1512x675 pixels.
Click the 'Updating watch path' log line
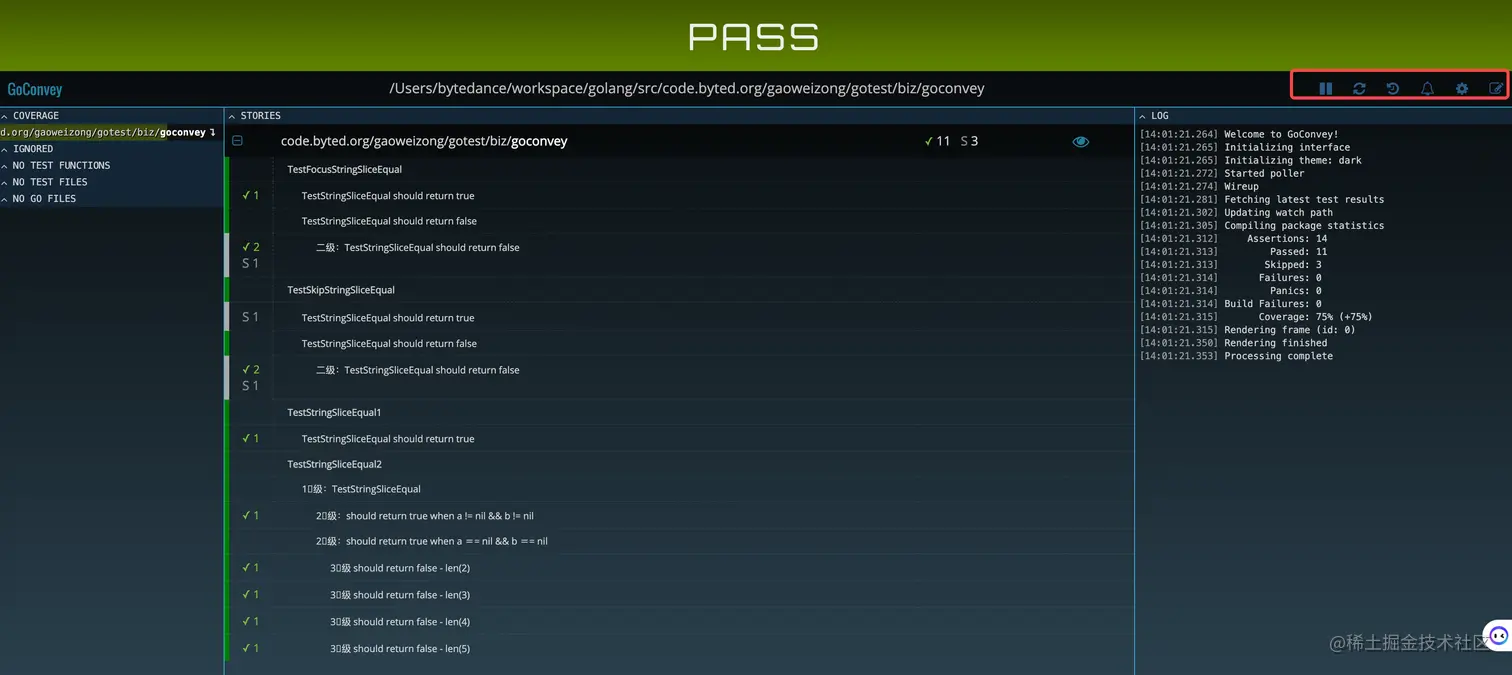1236,213
